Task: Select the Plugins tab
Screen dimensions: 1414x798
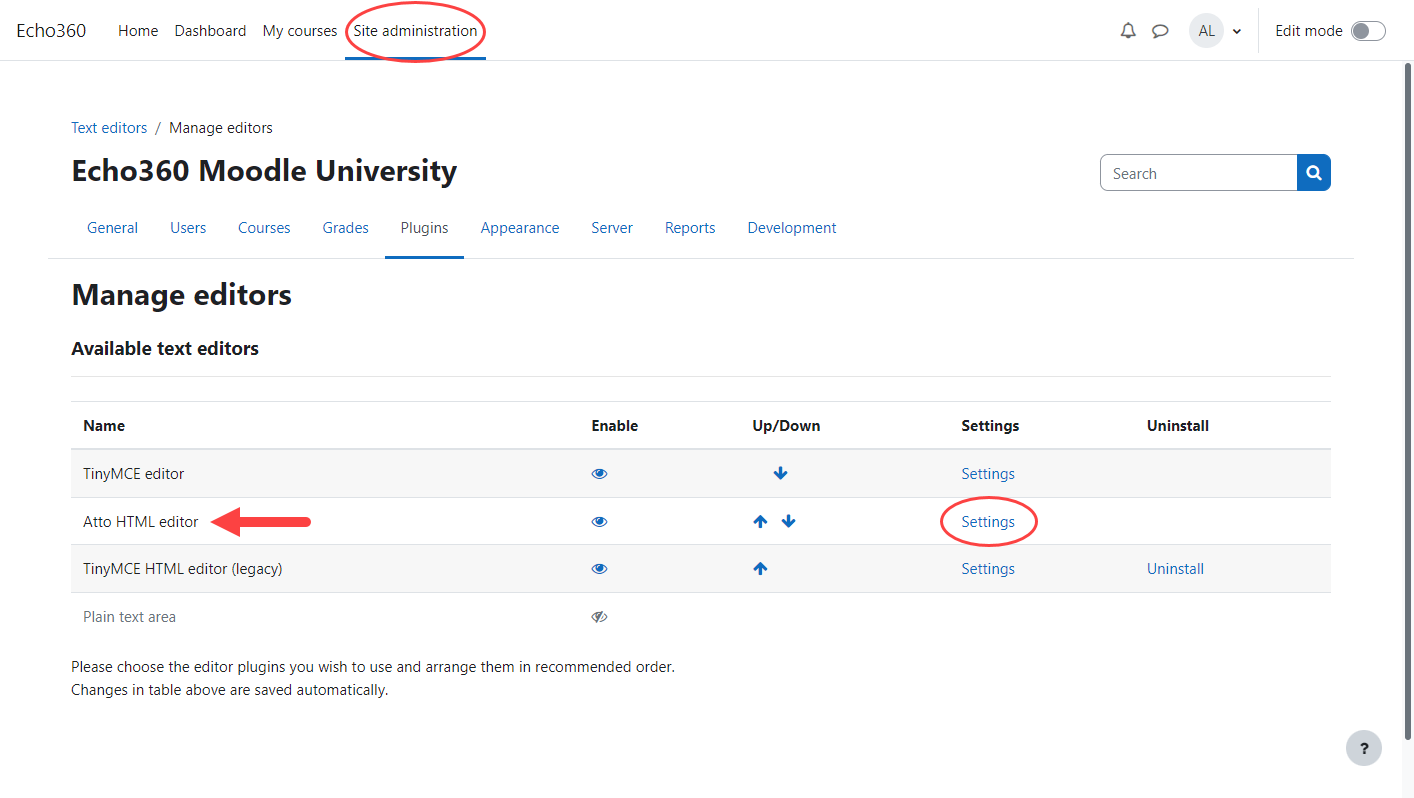Action: 424,228
